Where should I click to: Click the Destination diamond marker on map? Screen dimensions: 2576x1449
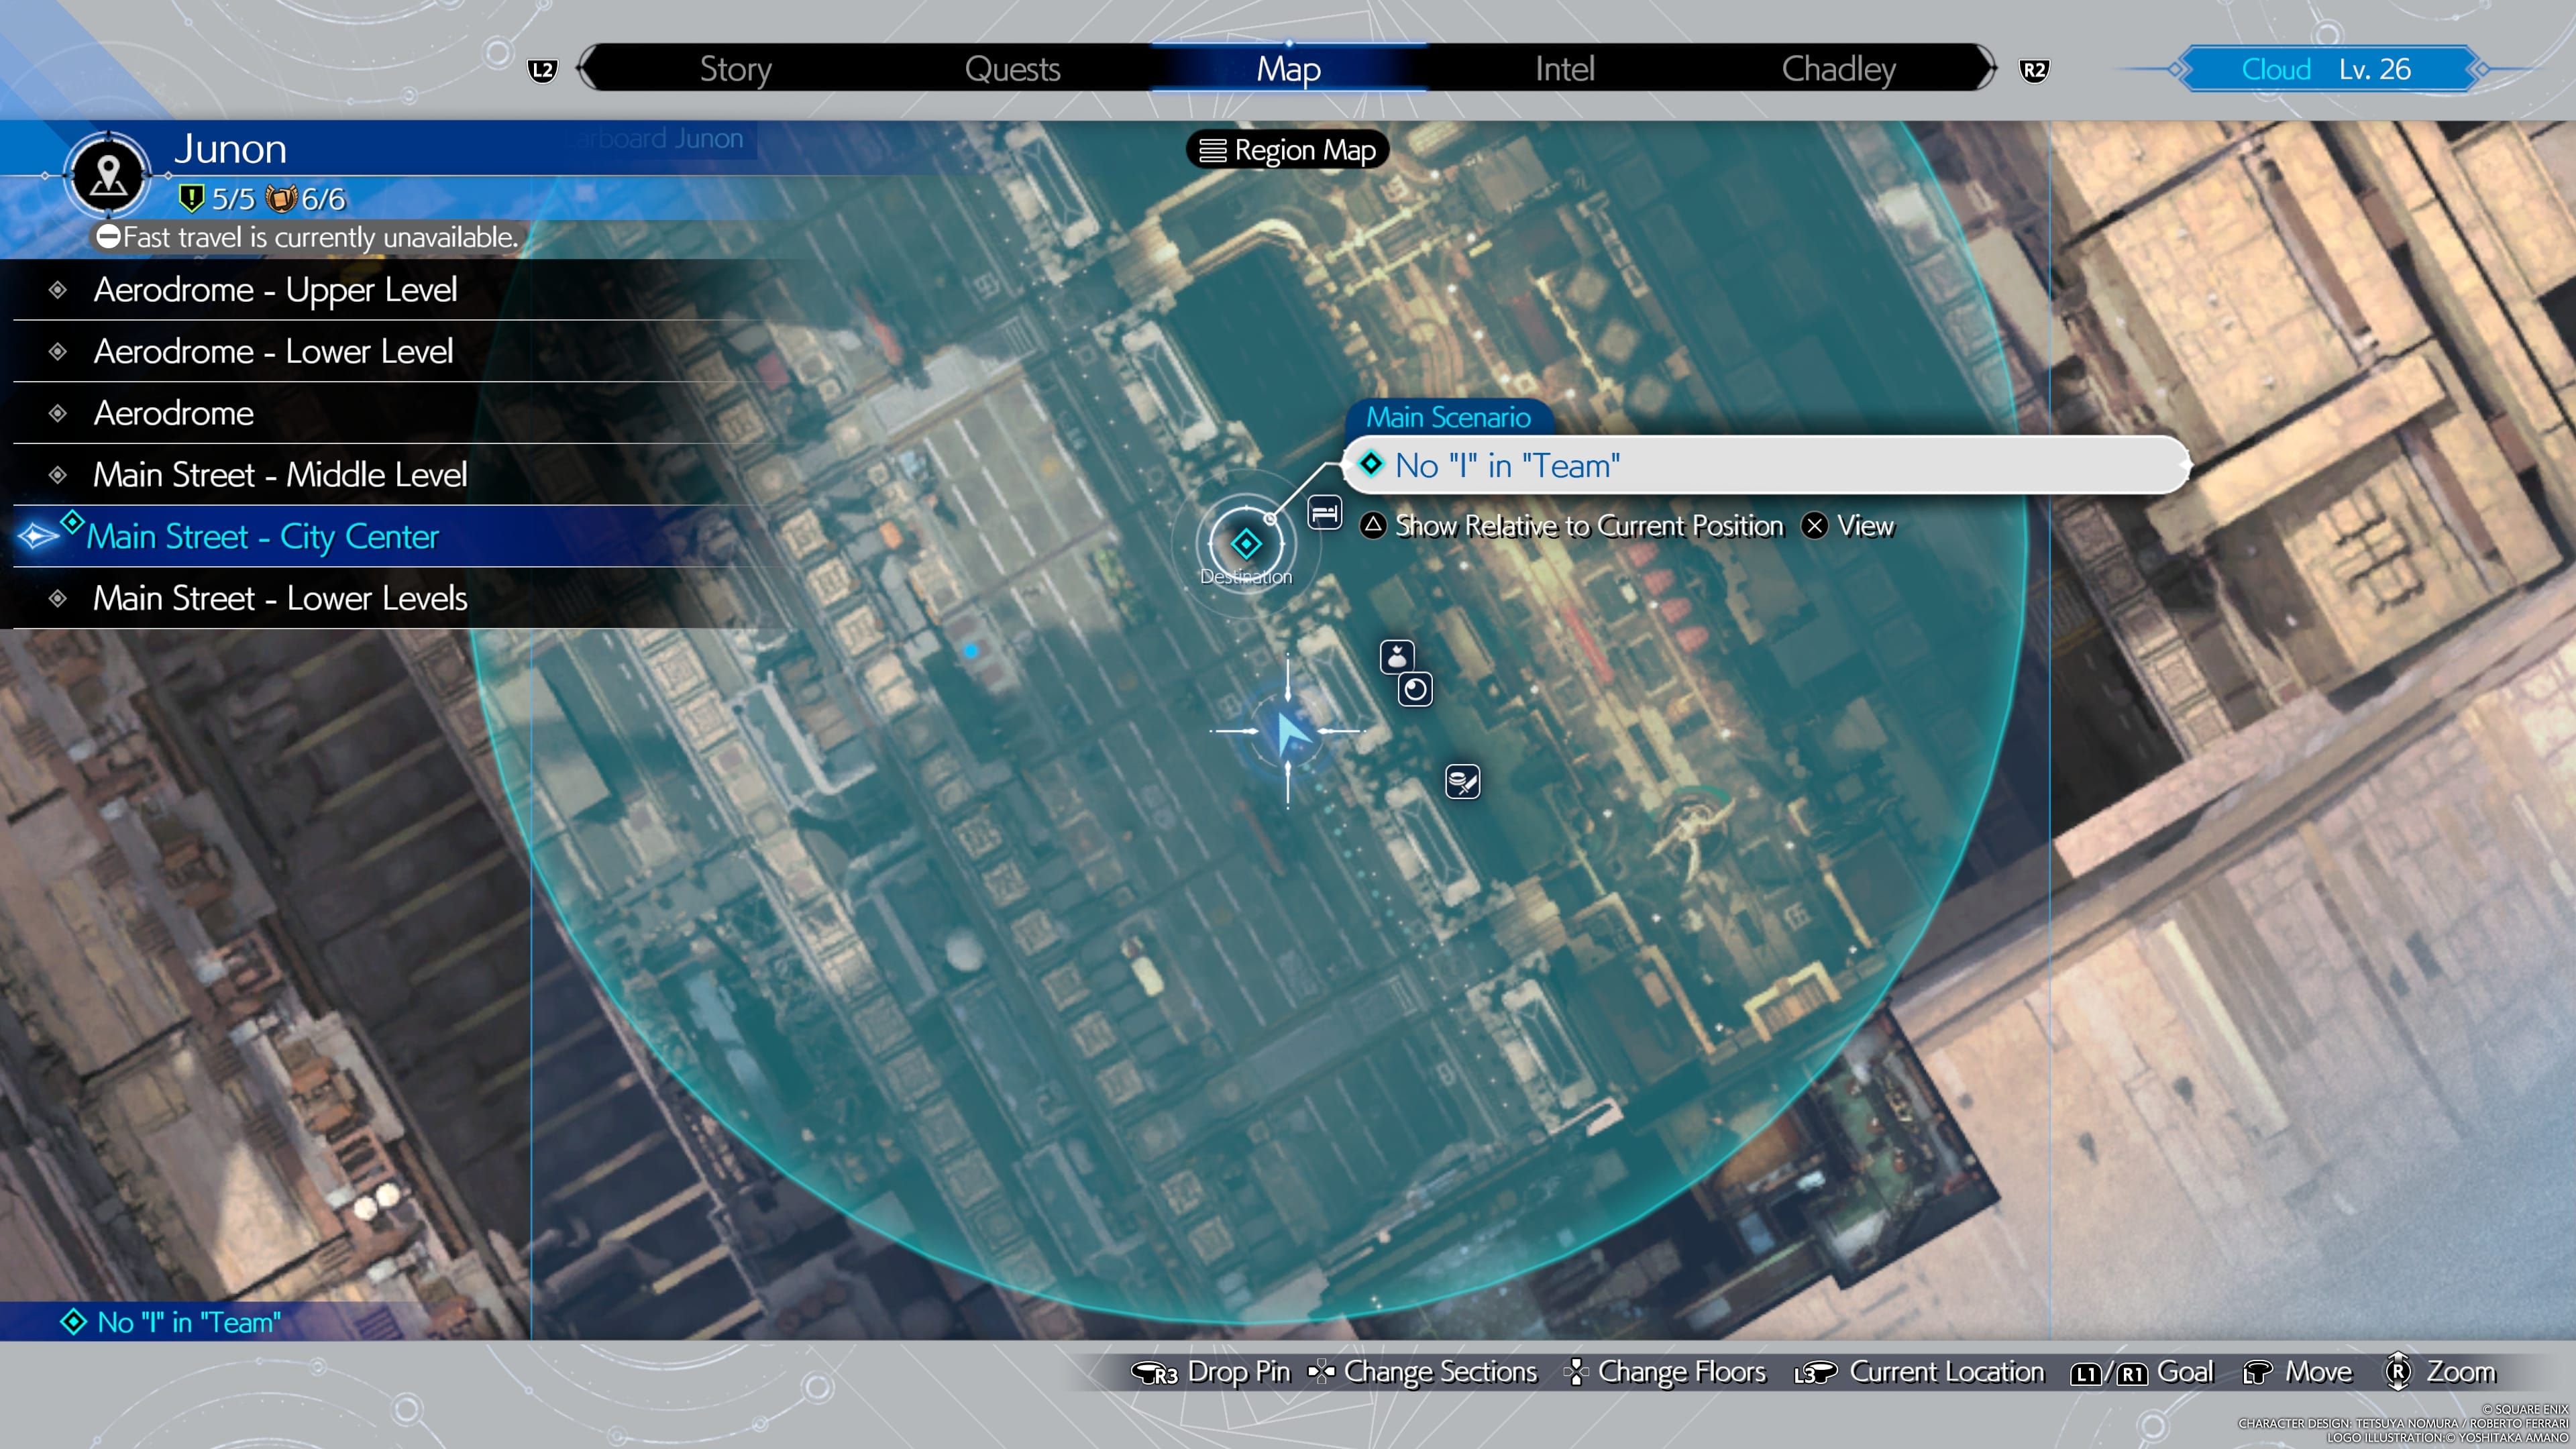point(1246,544)
